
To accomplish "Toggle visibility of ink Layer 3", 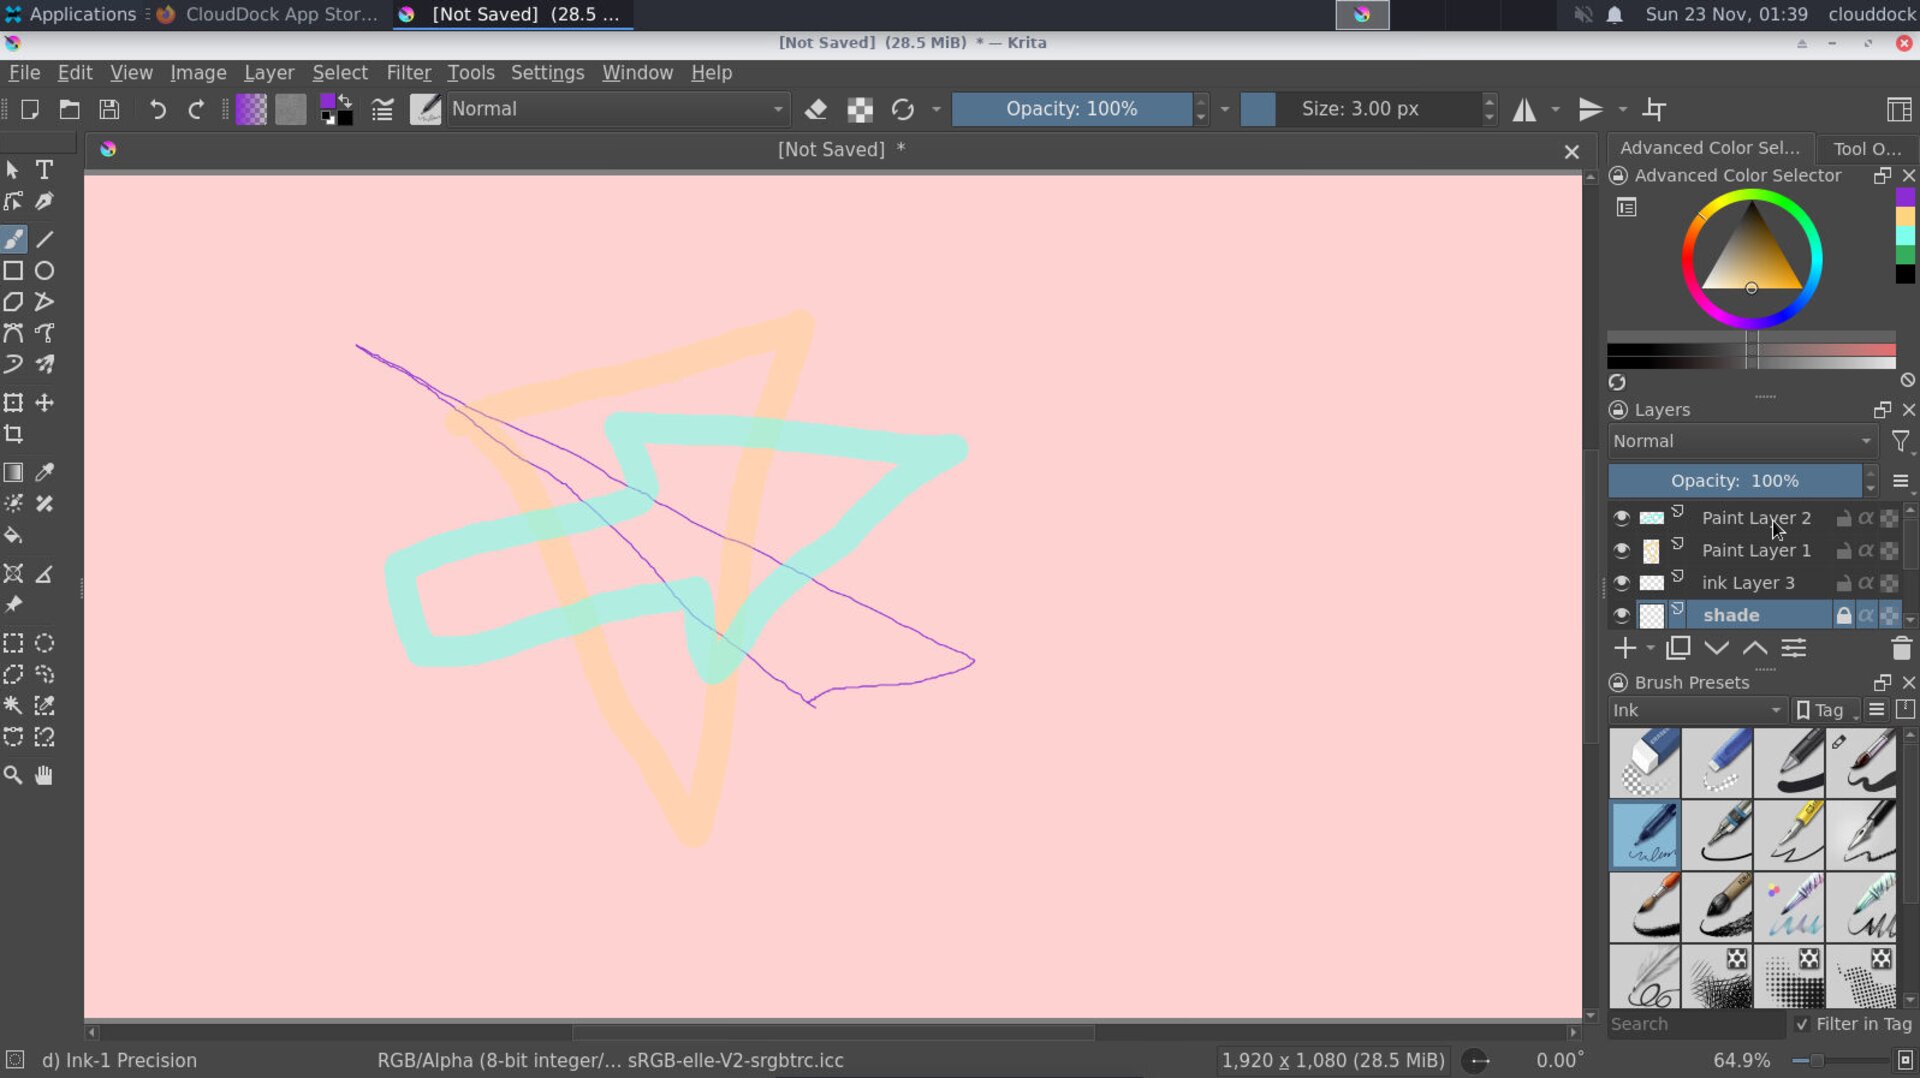I will click(x=1622, y=583).
